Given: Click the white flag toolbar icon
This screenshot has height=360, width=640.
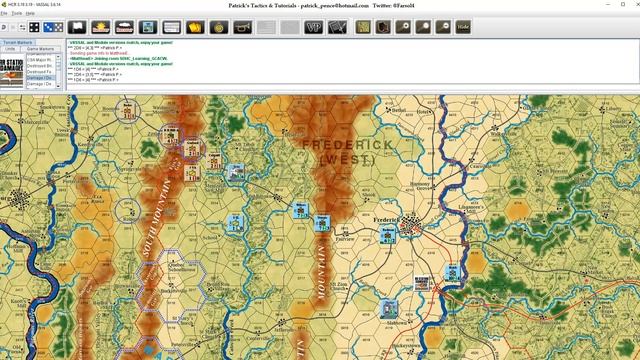Looking at the screenshot, I should point(77,27).
